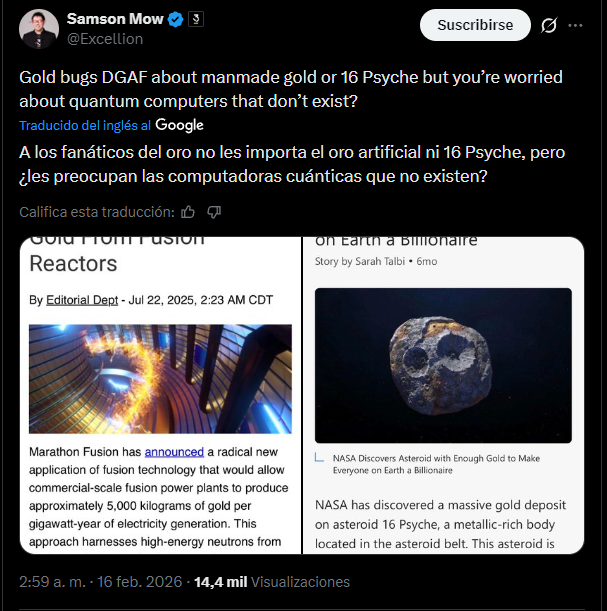Click the Google logo in the translation notice
607x611 pixels.
pos(180,125)
